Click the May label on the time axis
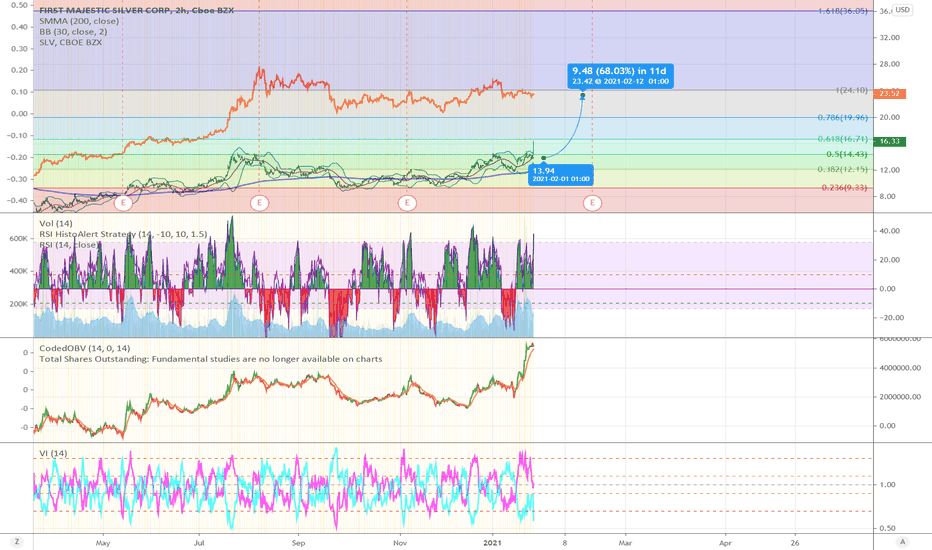 click(103, 543)
